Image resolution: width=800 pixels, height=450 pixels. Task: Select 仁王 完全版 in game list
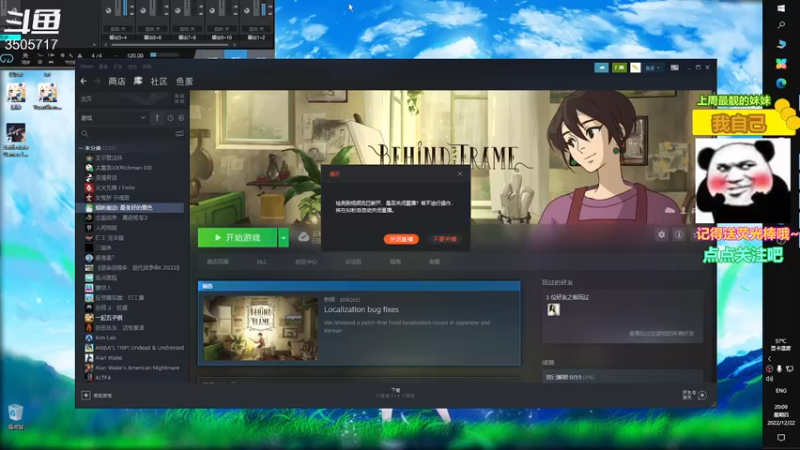[110, 238]
